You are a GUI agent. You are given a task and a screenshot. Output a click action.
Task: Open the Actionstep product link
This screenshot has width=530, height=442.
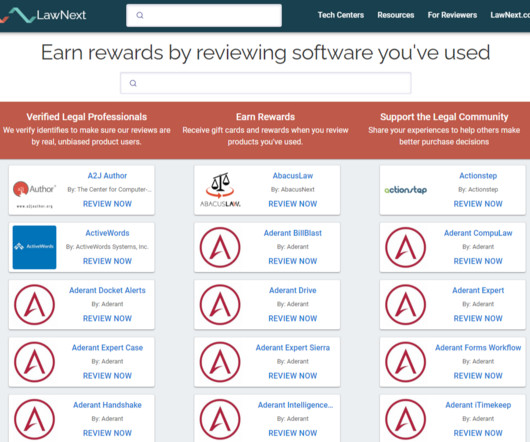click(478, 176)
